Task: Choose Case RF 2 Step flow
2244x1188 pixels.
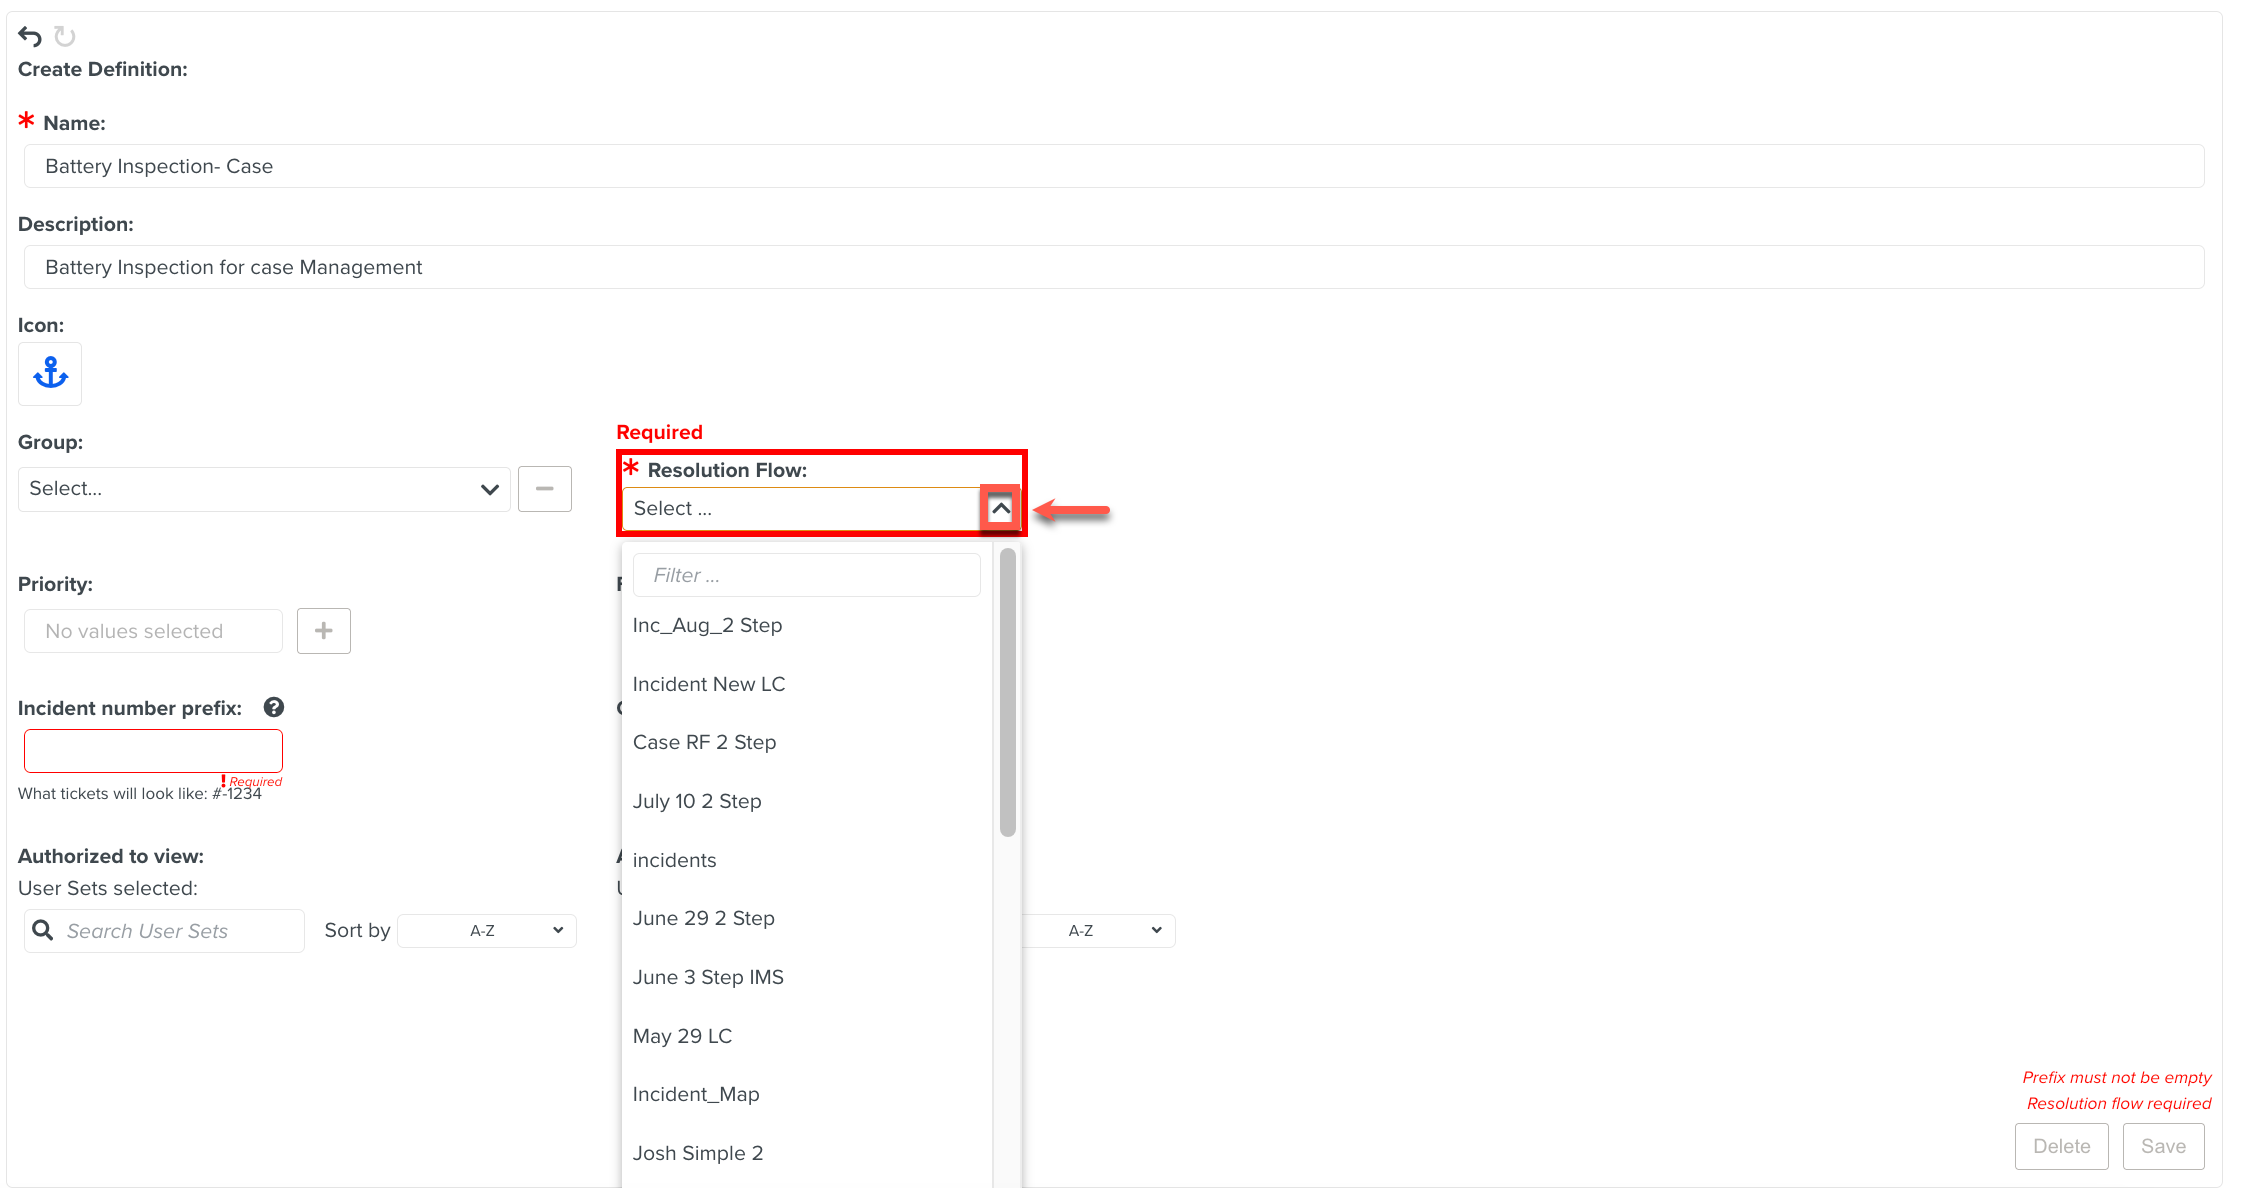Action: pyautogui.click(x=704, y=743)
